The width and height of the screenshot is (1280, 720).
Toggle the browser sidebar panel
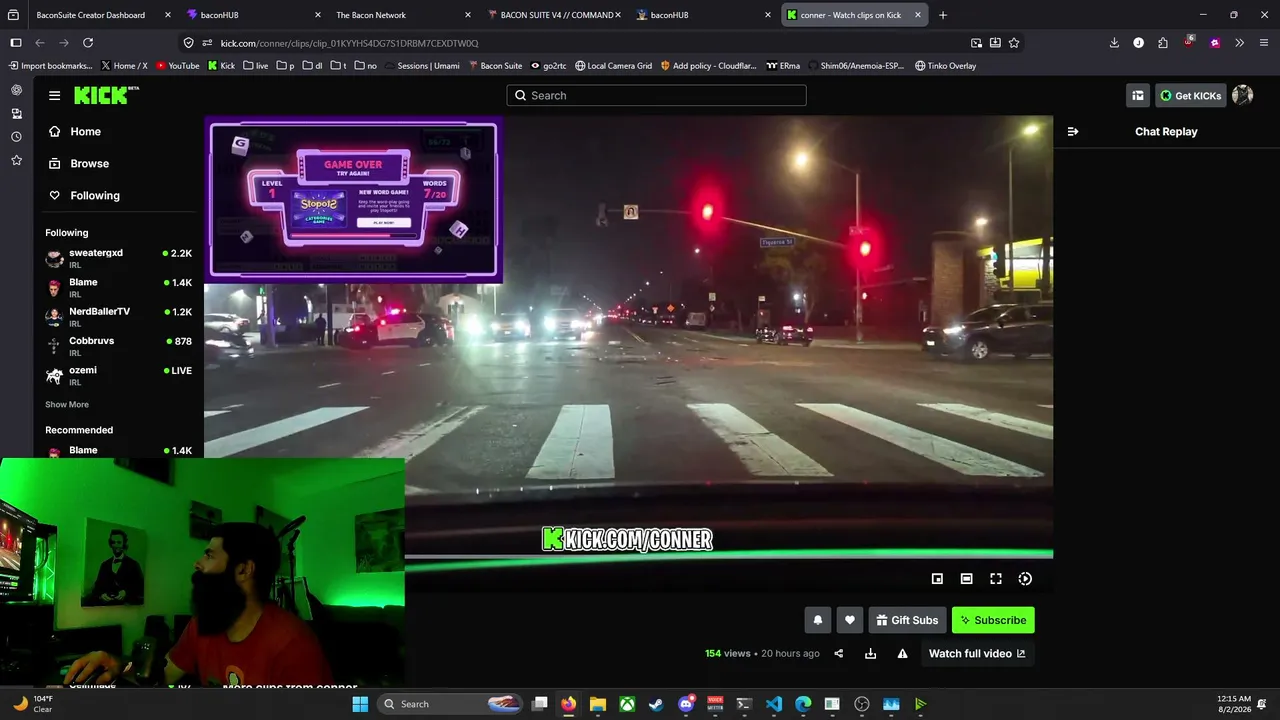click(x=16, y=43)
